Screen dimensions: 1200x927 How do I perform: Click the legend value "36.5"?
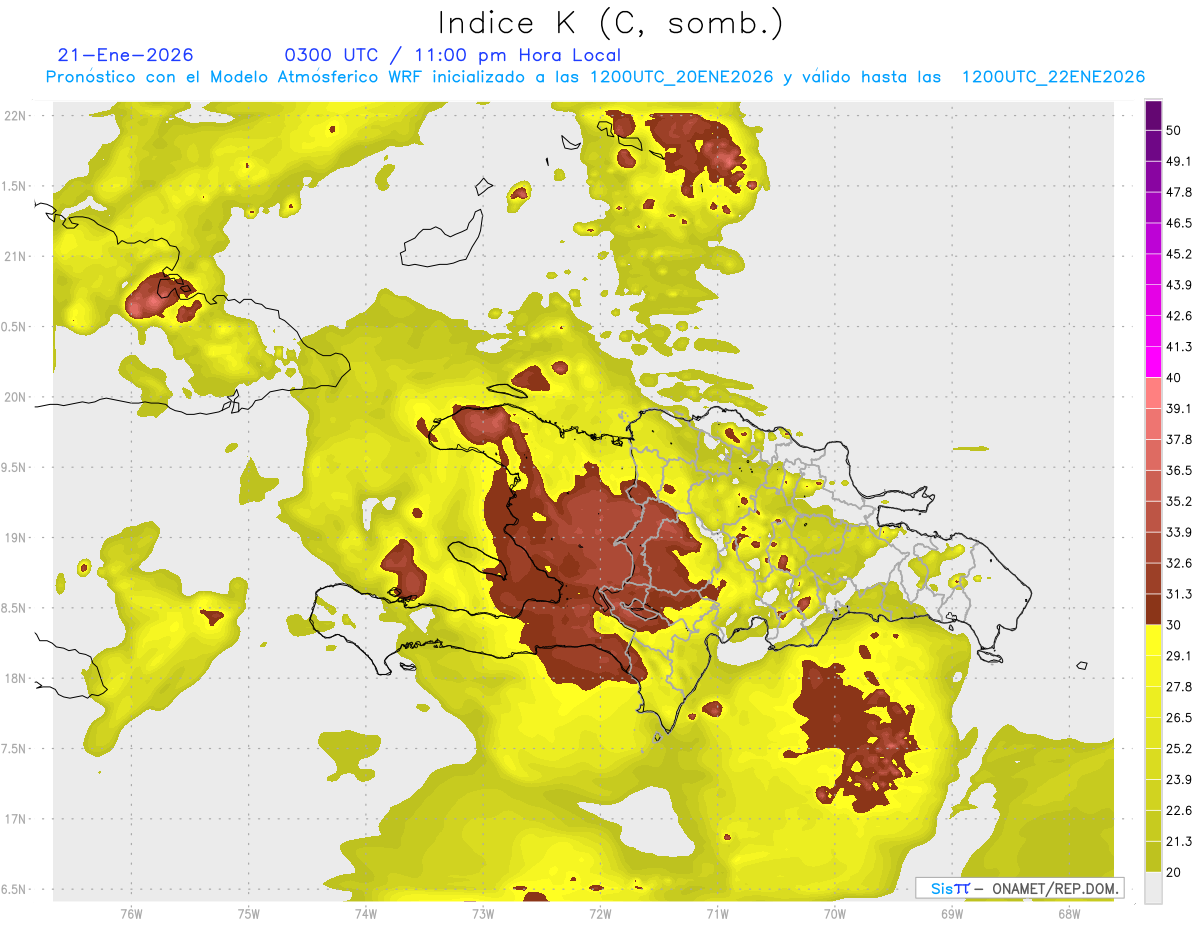pos(1178,470)
